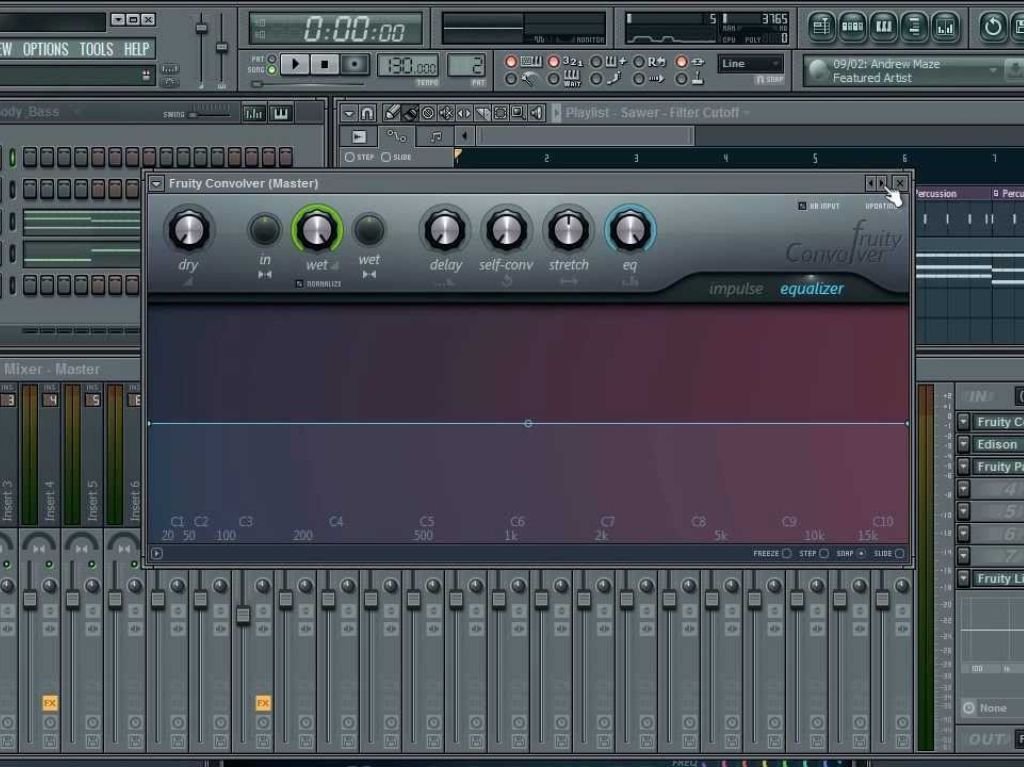The width and height of the screenshot is (1024, 767).
Task: Click the Playback speaker tool in Playlist
Action: coord(536,113)
